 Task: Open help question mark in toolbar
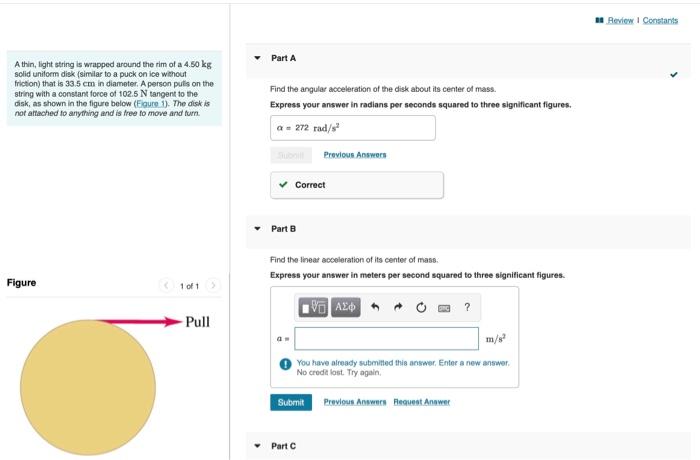click(467, 307)
